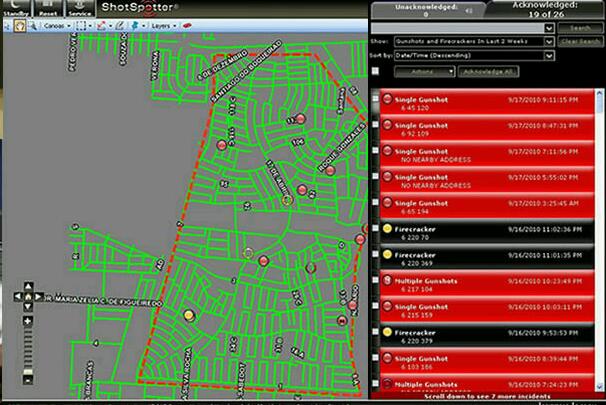Click the Standby button

(16, 9)
